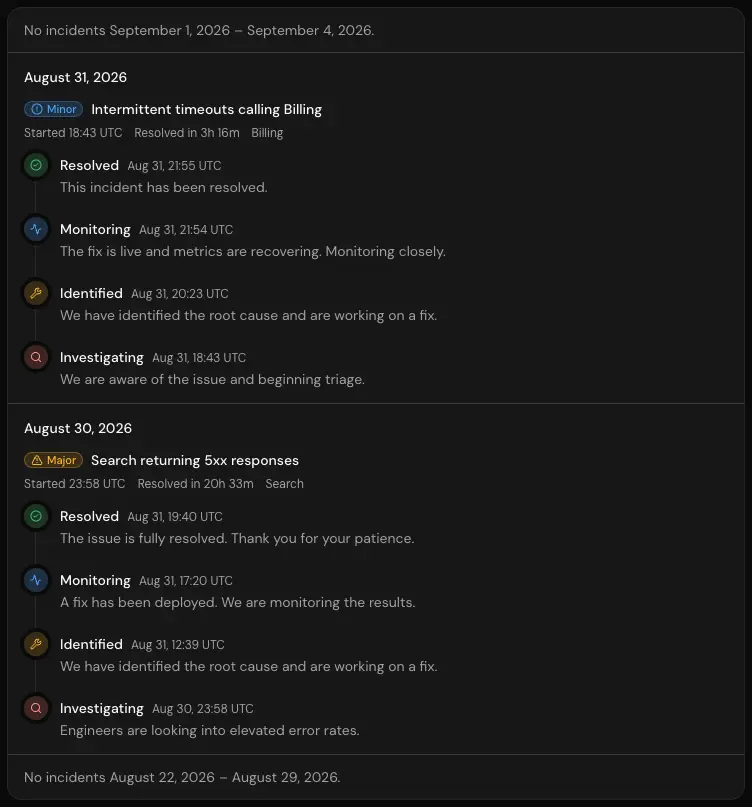The width and height of the screenshot is (752, 807).
Task: Click the wrench Identified icon at 20:23 UTC
Action: pos(36,293)
